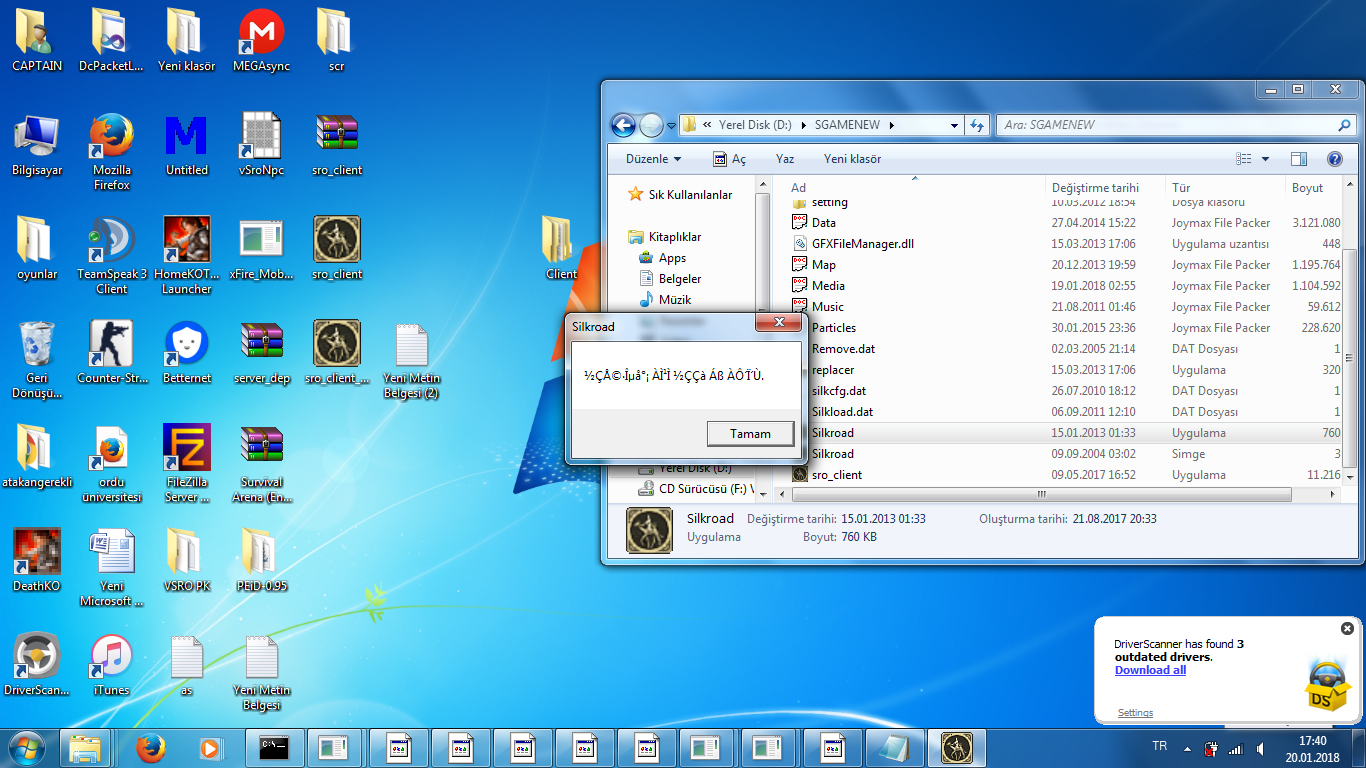
Task: Select the DriverScanner desktop shortcut
Action: (37, 664)
